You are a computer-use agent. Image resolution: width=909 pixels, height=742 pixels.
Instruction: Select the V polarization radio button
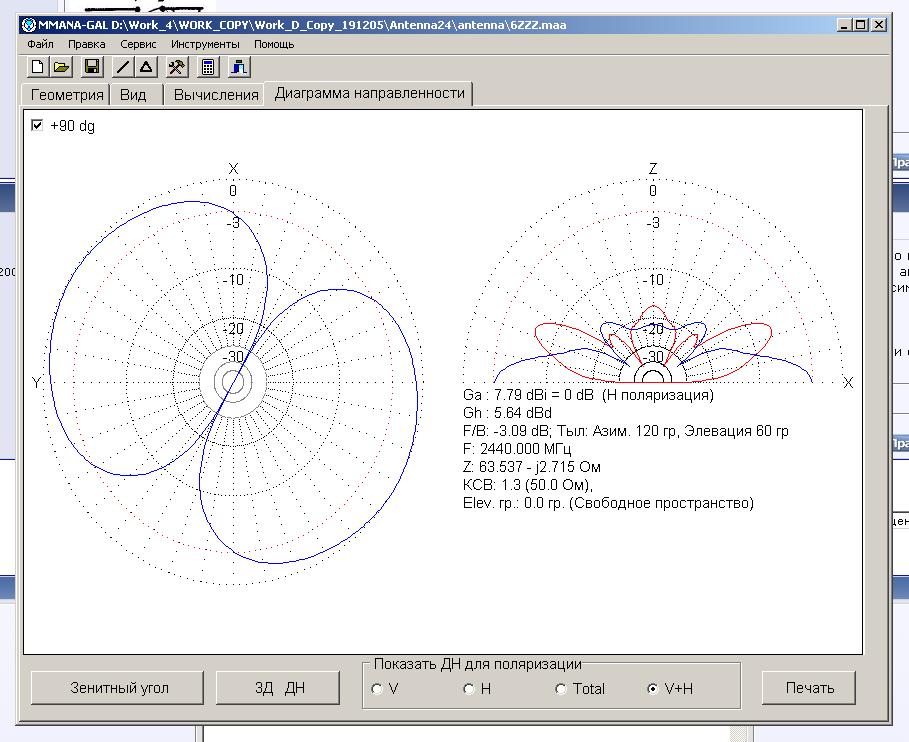click(x=377, y=689)
